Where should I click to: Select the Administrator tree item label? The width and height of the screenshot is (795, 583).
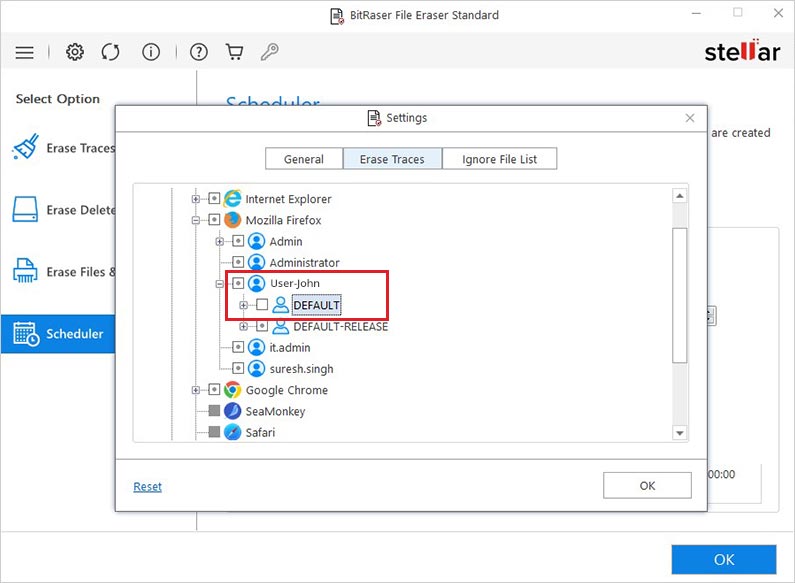pos(304,263)
